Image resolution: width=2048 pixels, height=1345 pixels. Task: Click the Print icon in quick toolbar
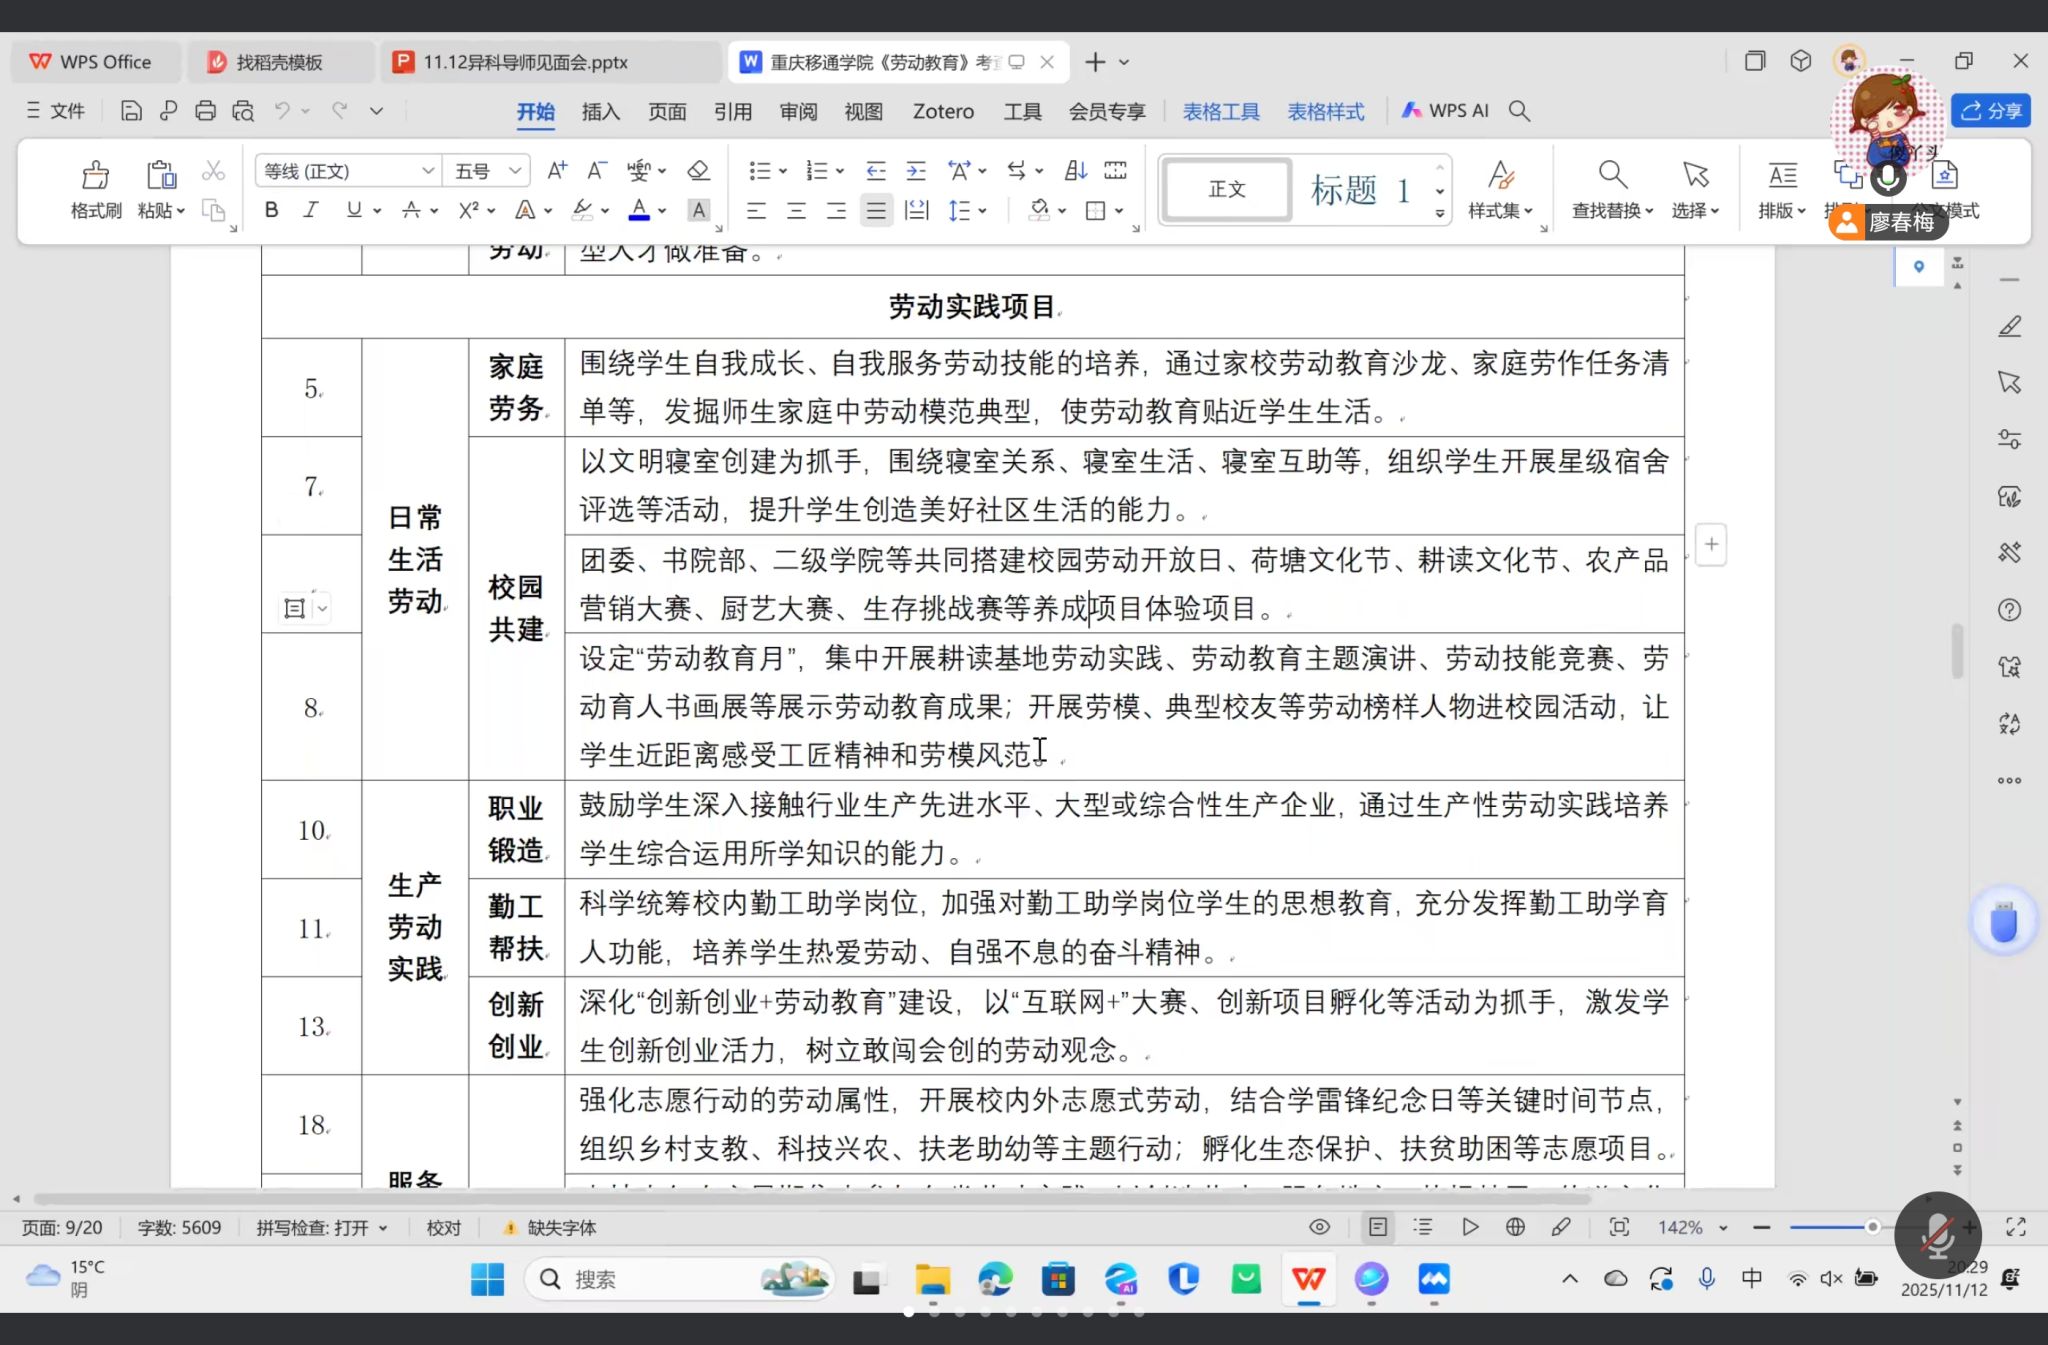coord(205,111)
